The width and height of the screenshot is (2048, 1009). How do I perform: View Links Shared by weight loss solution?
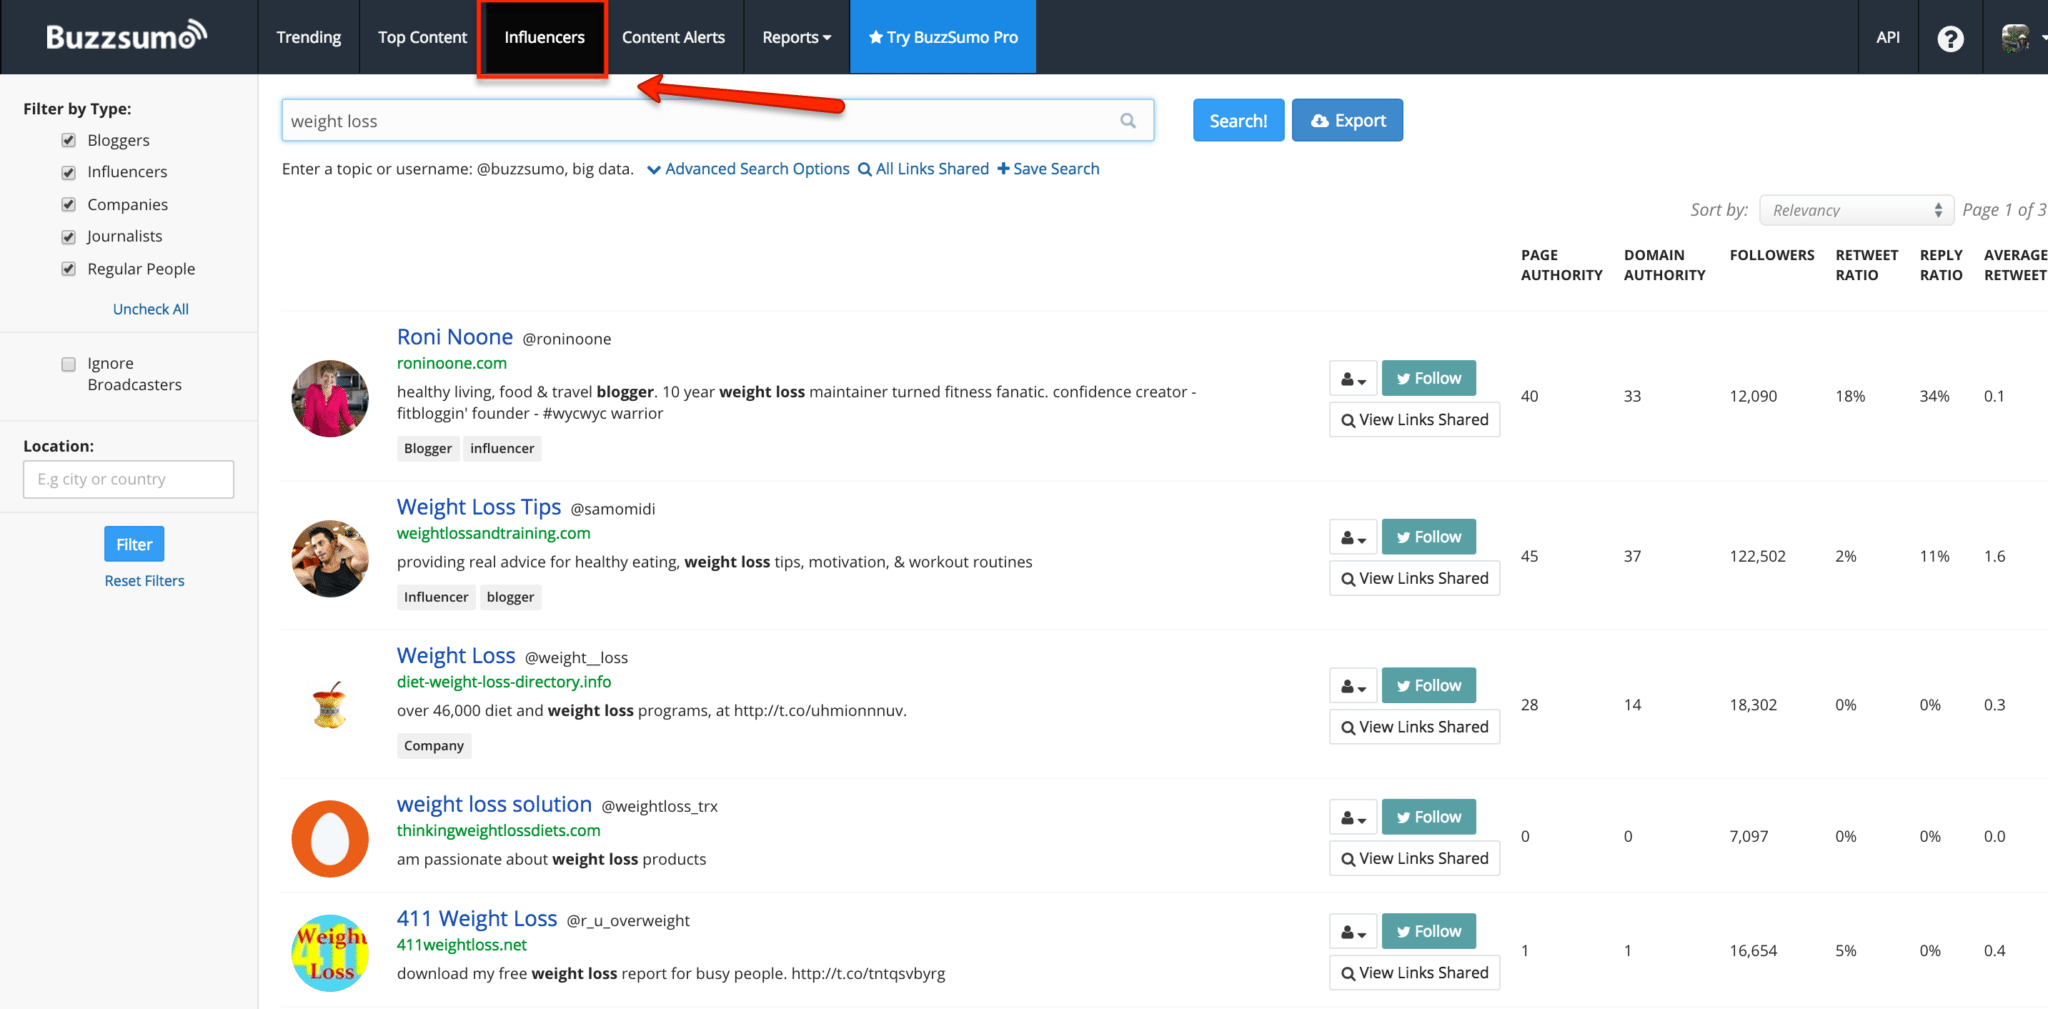(x=1414, y=859)
